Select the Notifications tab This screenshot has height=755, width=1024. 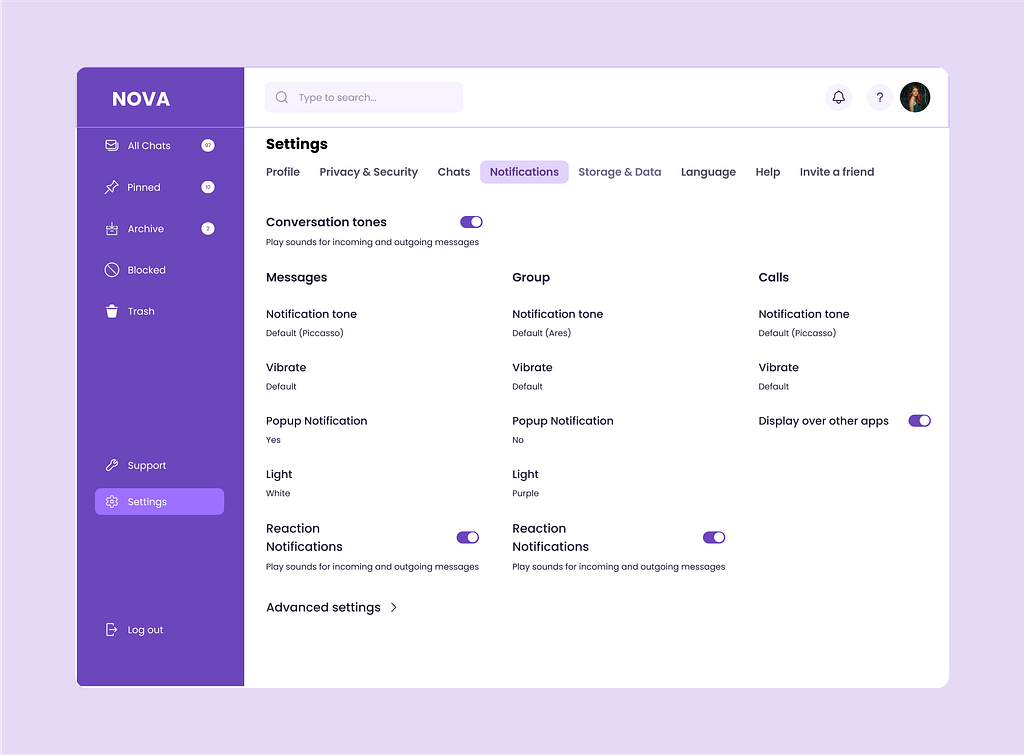click(x=524, y=172)
